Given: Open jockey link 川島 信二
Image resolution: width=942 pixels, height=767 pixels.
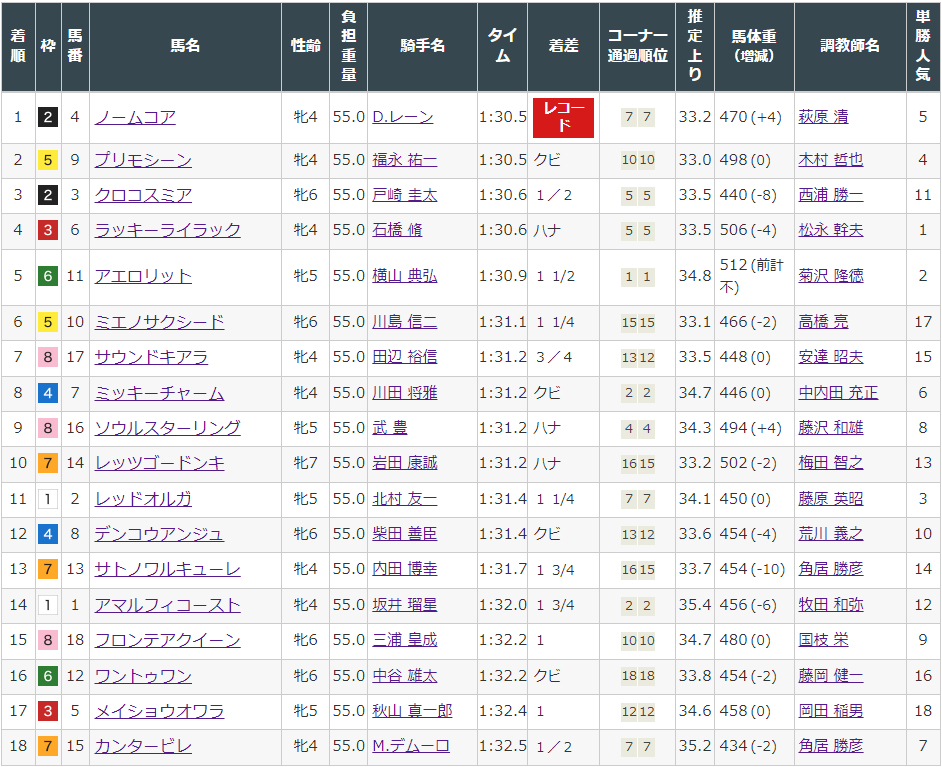Looking at the screenshot, I should (404, 322).
